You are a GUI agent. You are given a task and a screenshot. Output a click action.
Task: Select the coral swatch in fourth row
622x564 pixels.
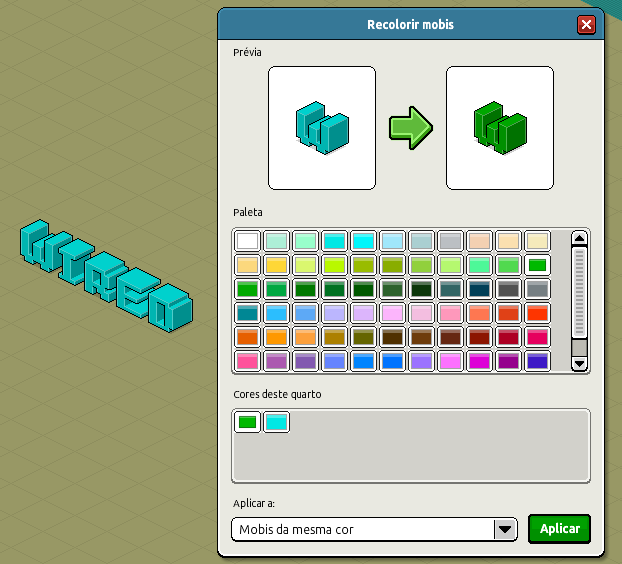(479, 313)
